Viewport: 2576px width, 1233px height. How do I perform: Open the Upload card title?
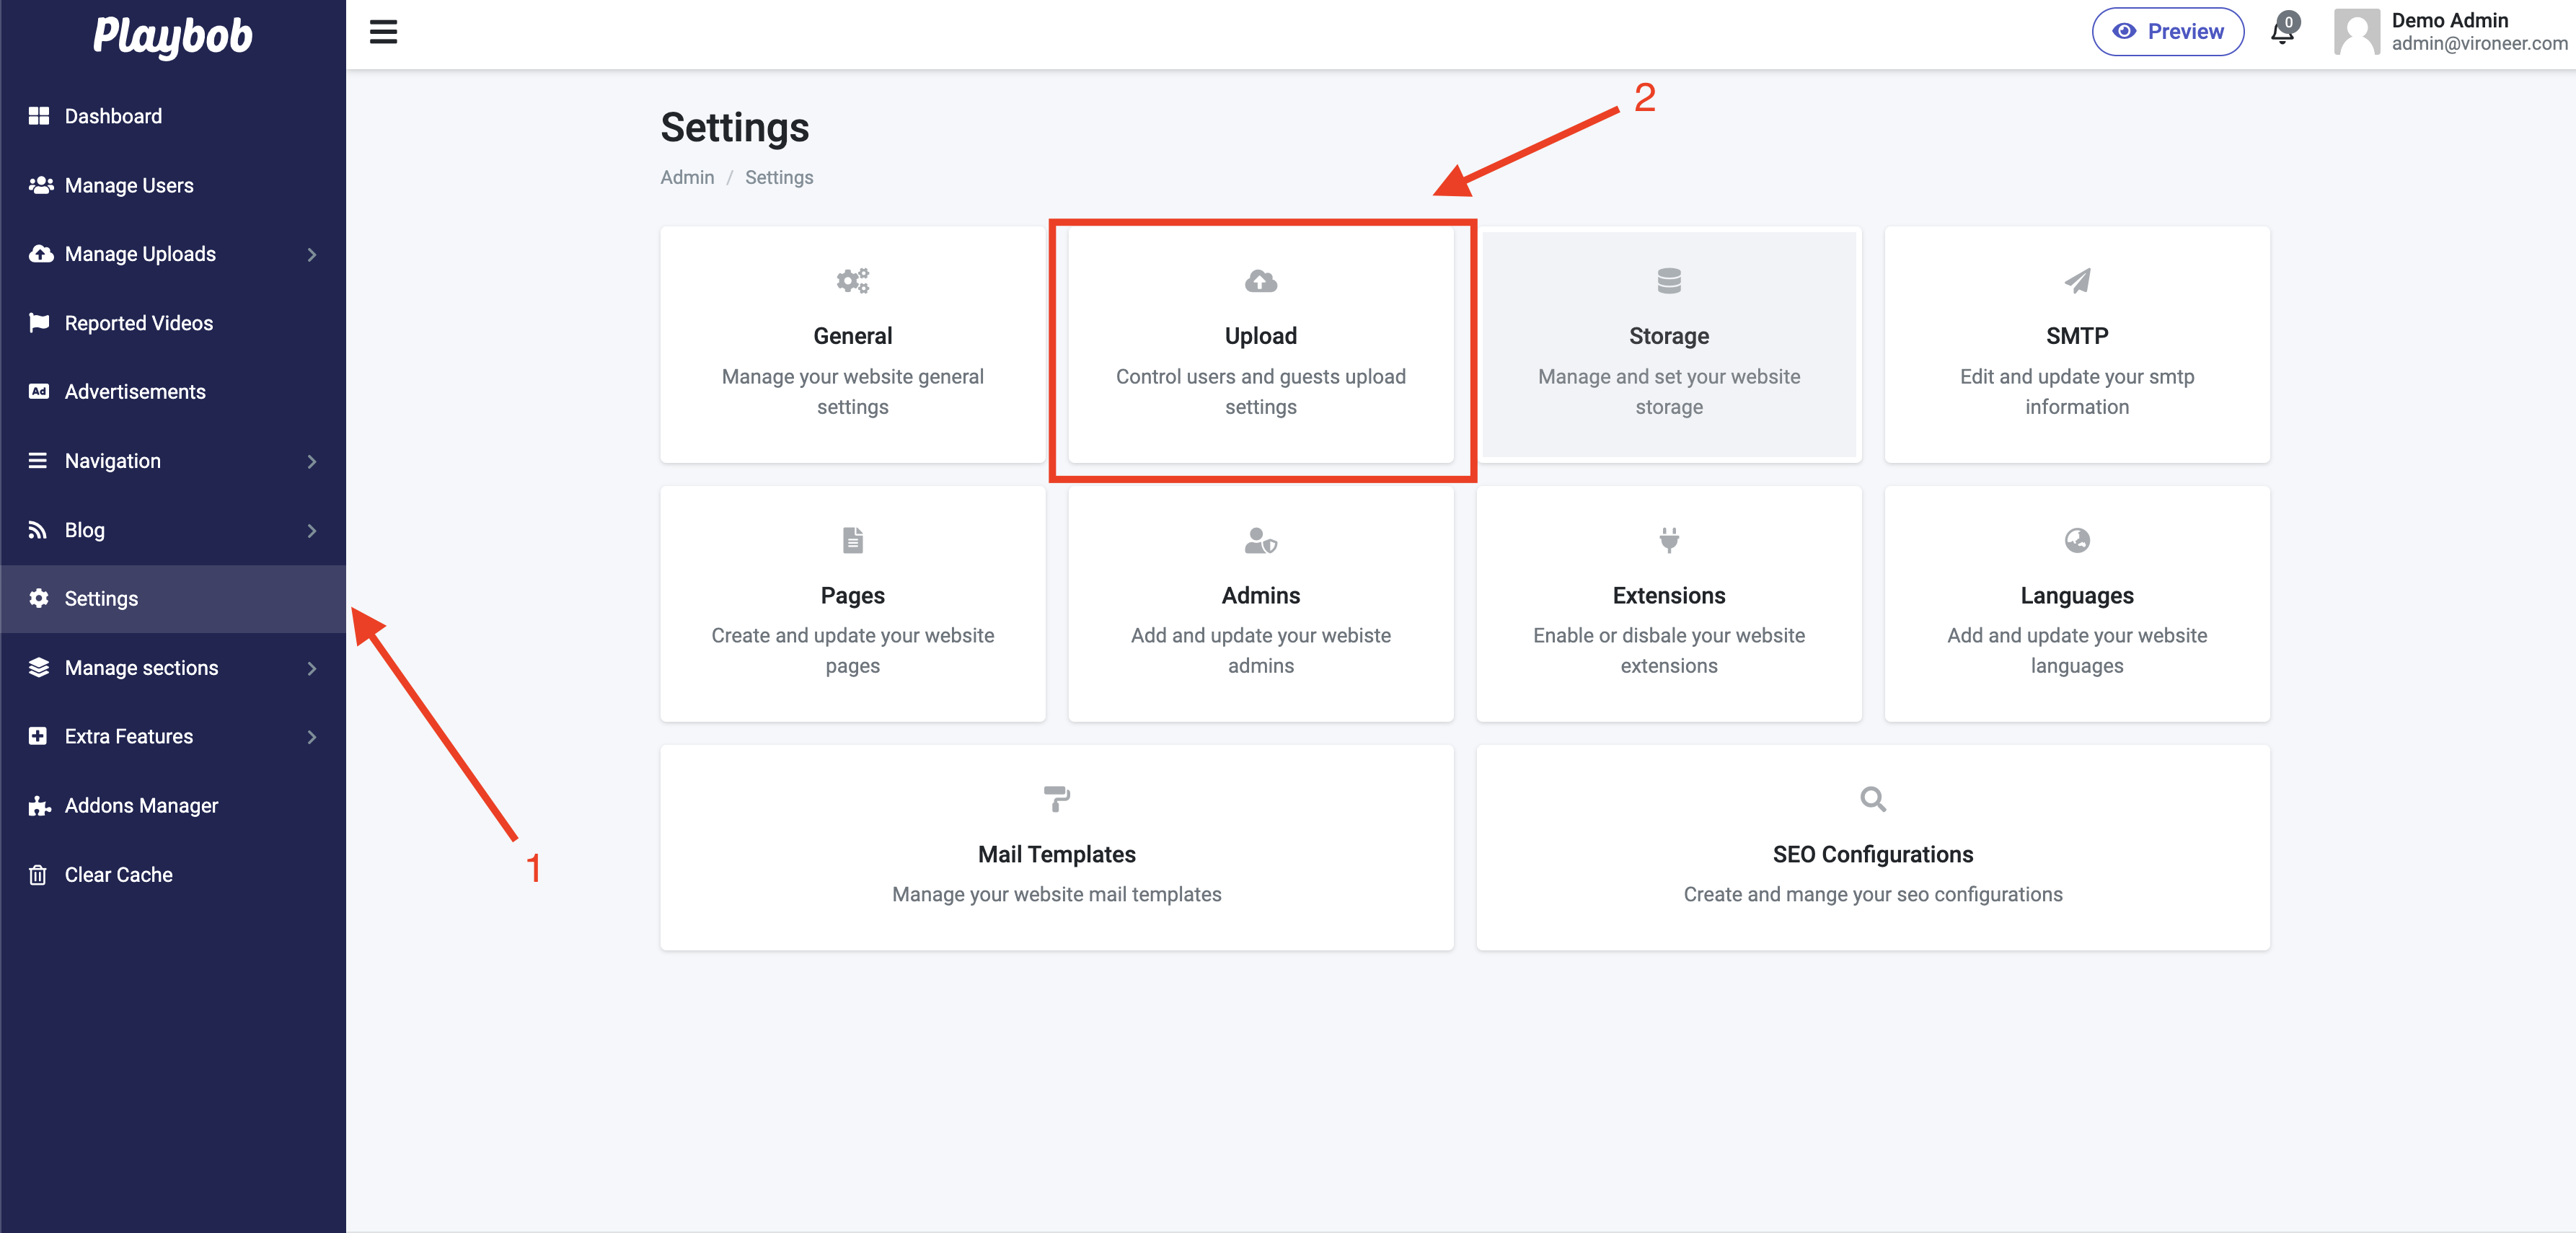(x=1261, y=336)
